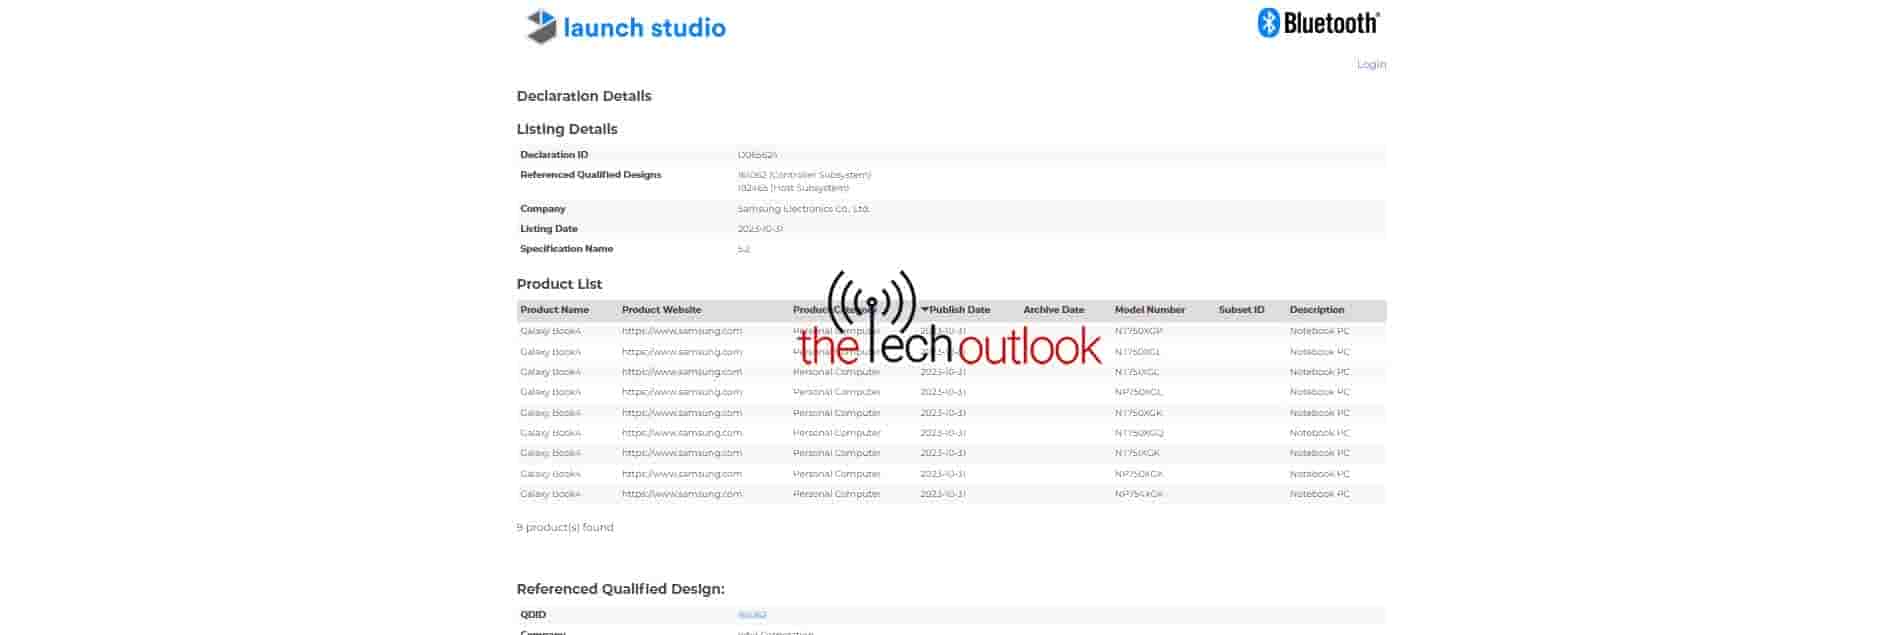Open the Login link
Screen dimensions: 1901x635
pyautogui.click(x=1371, y=64)
